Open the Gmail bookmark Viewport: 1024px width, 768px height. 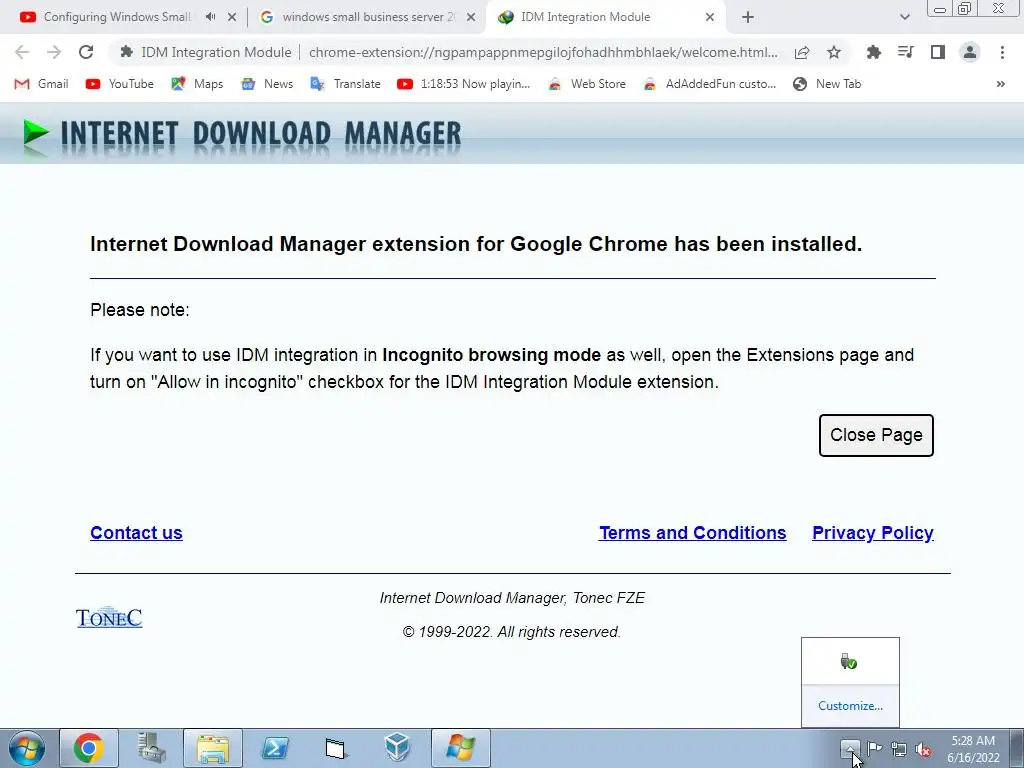(42, 84)
